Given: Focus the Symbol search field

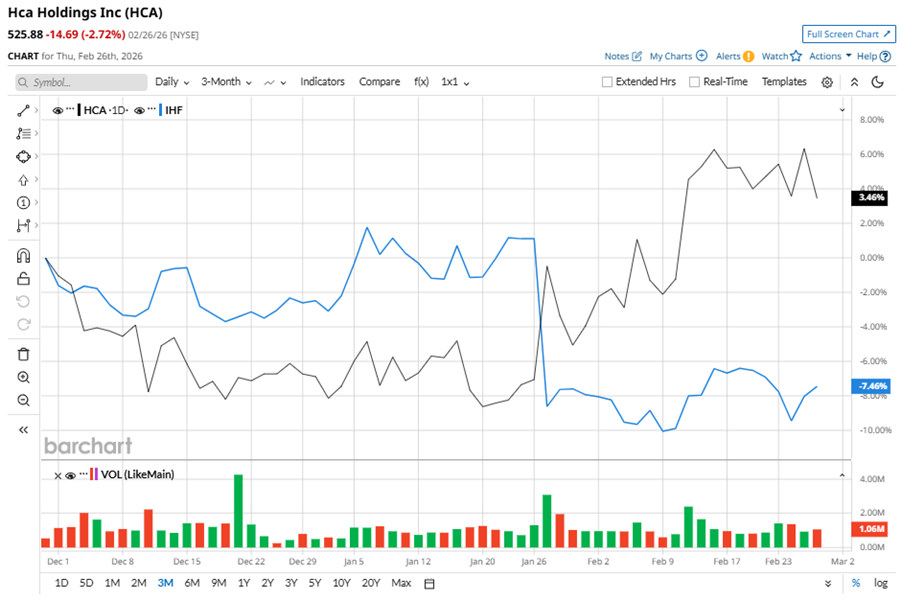Looking at the screenshot, I should (x=81, y=82).
